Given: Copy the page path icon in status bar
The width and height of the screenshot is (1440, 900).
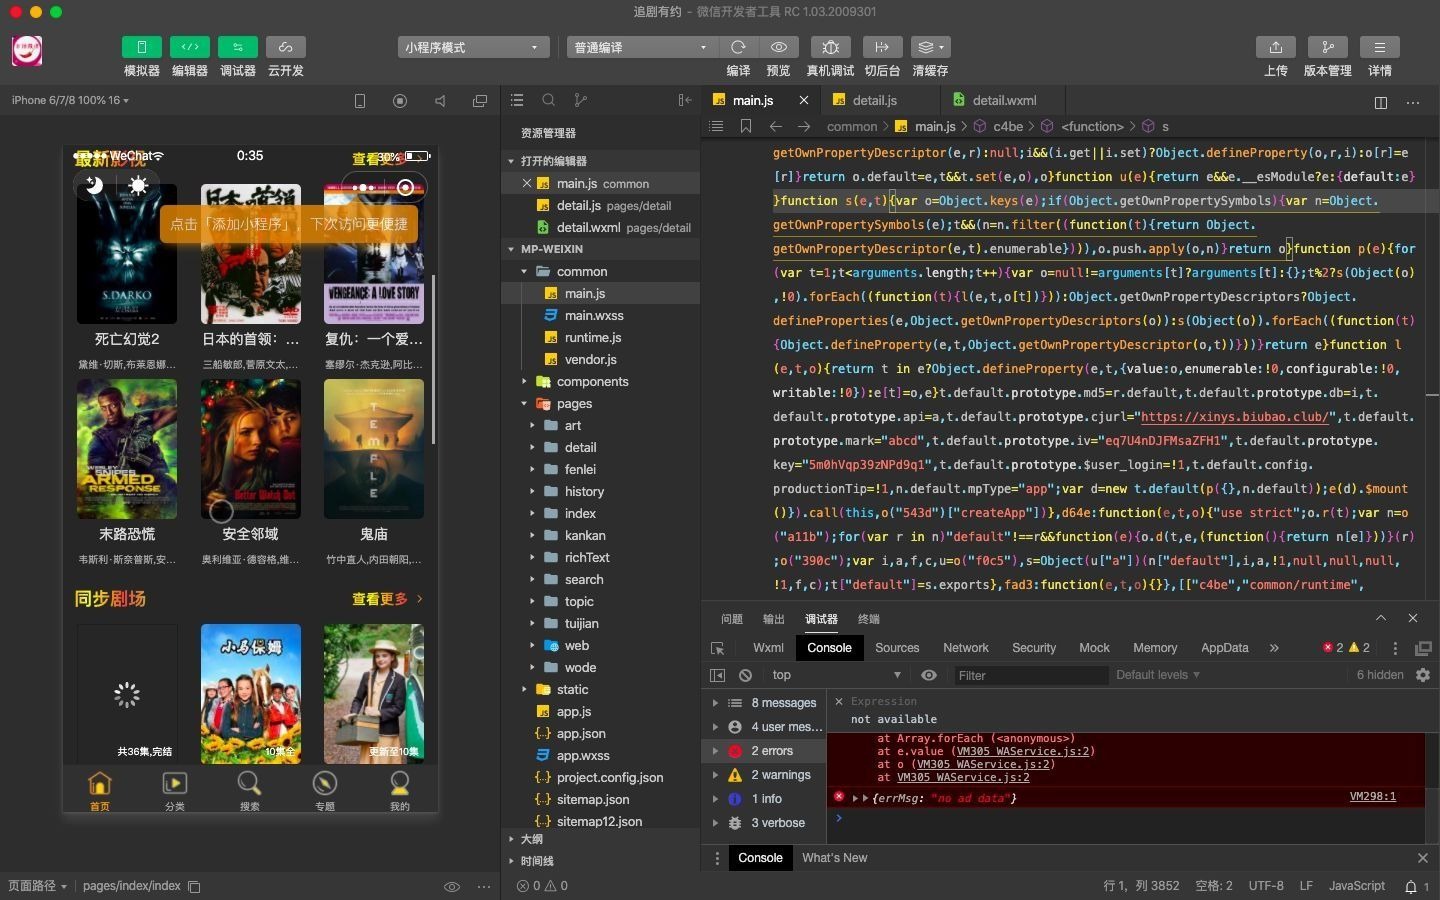Looking at the screenshot, I should click(194, 886).
